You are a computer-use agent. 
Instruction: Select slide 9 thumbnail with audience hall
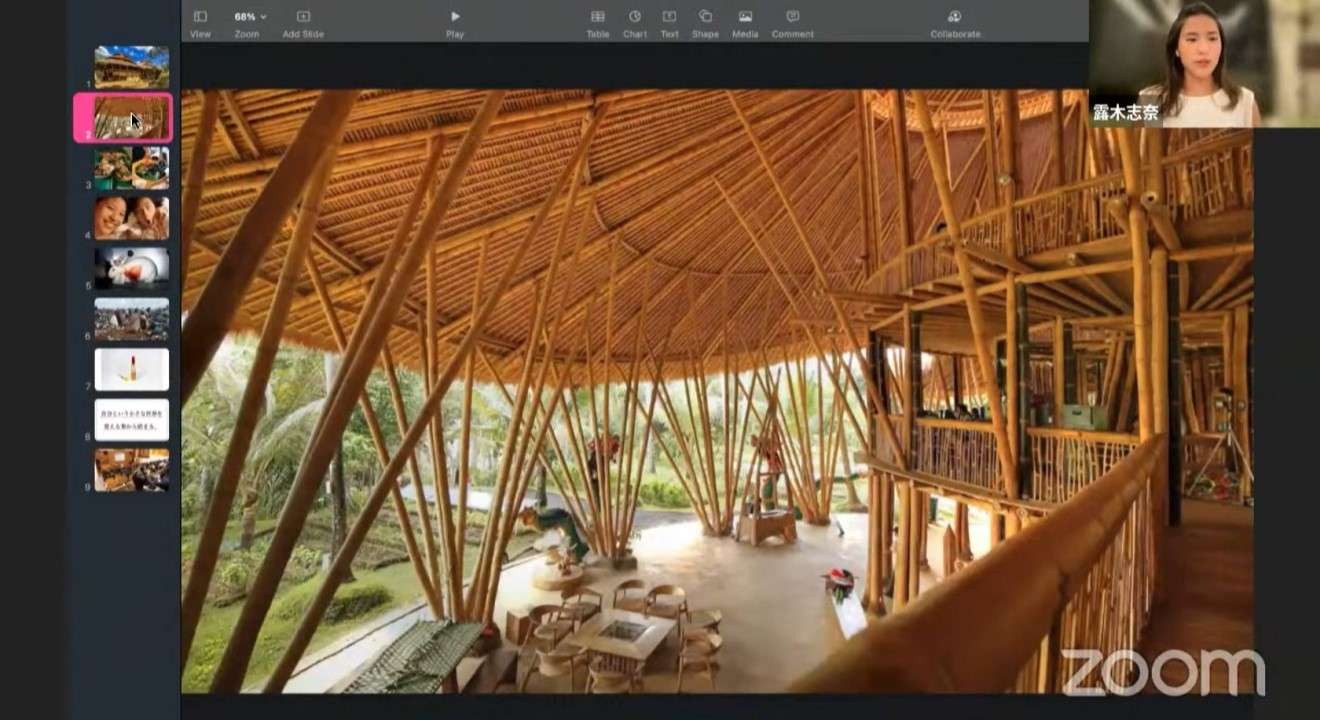click(x=132, y=470)
